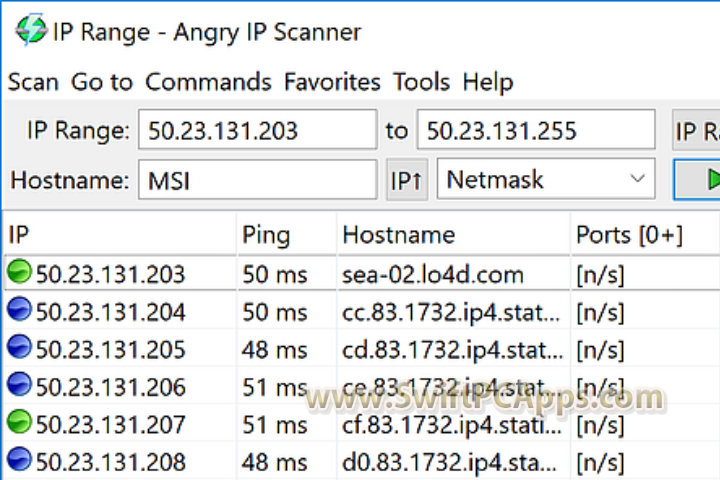This screenshot has height=480, width=720.
Task: Sort by the Ports [0+] column header
Action: click(x=645, y=234)
